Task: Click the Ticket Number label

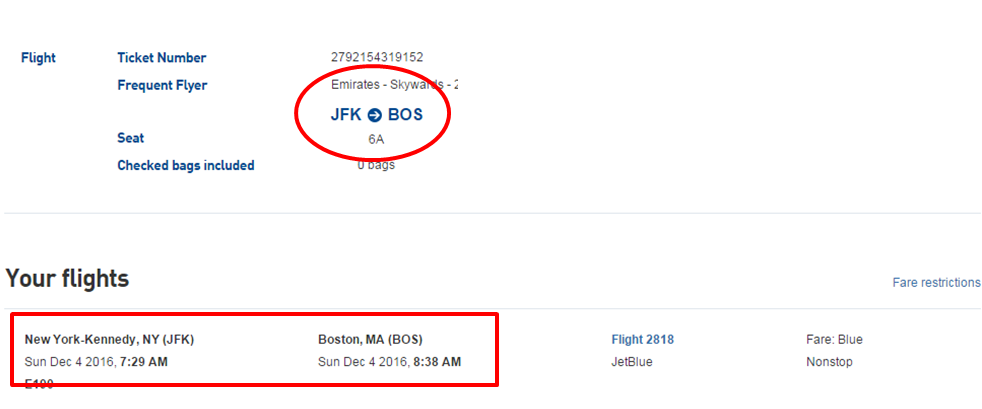Action: pos(162,58)
